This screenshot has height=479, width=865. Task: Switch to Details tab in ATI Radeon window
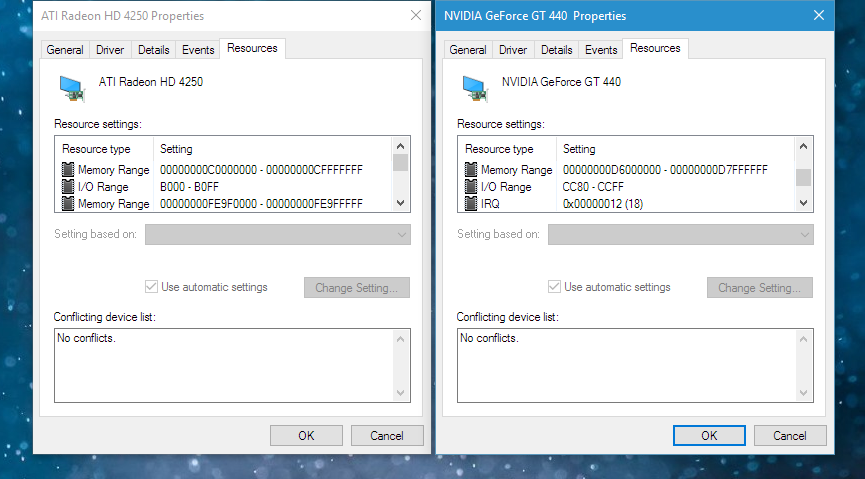pyautogui.click(x=153, y=50)
